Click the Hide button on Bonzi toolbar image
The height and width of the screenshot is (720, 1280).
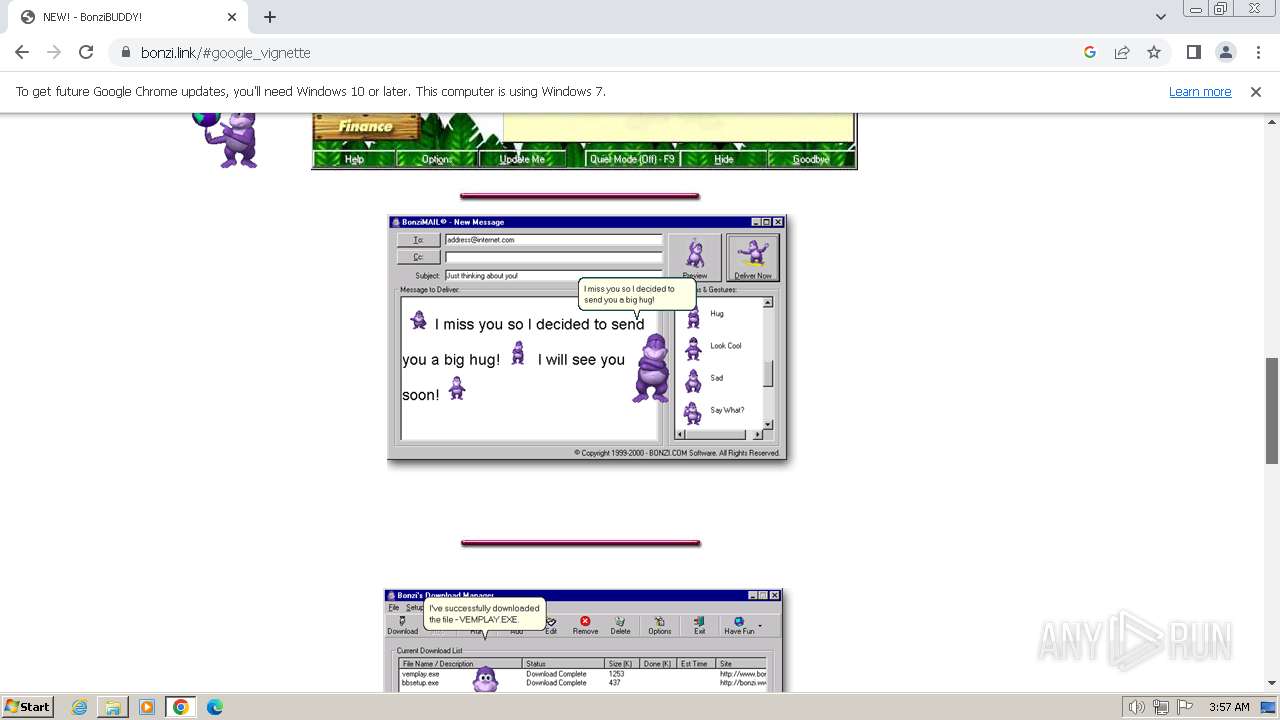(724, 159)
